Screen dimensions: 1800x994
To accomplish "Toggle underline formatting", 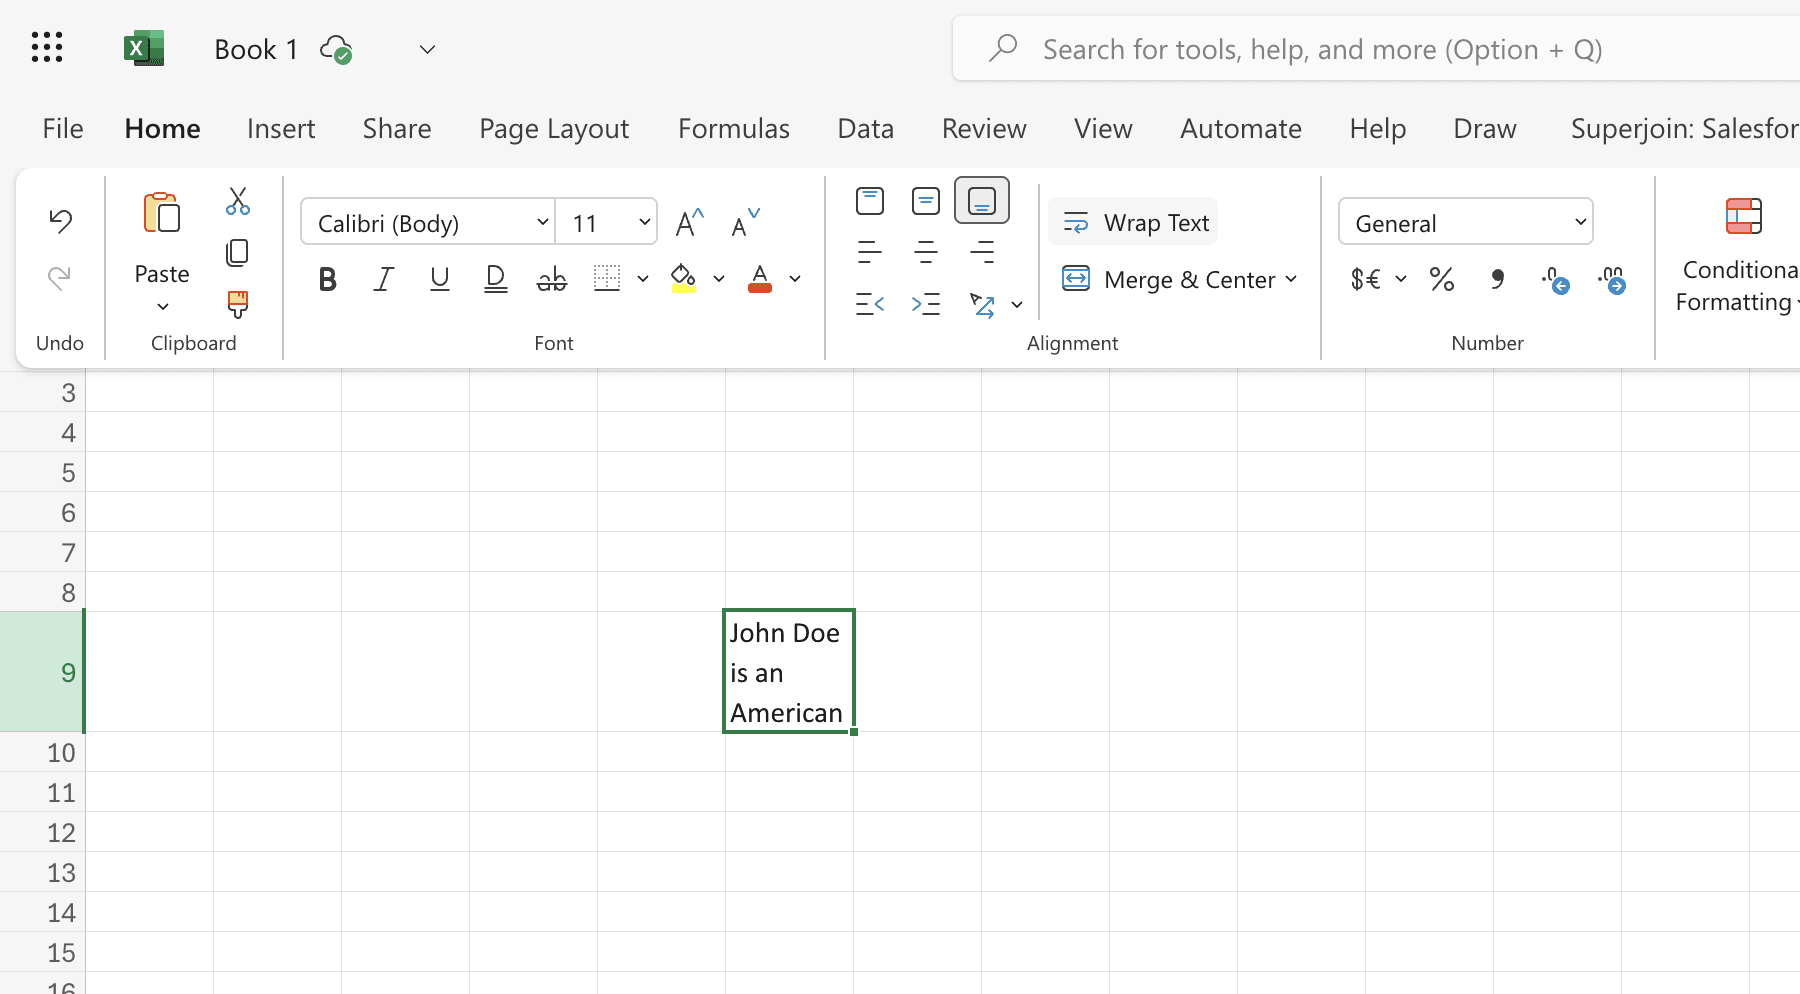I will (x=439, y=279).
